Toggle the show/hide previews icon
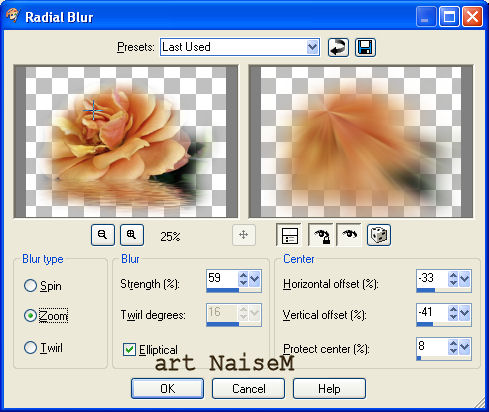 click(x=289, y=235)
